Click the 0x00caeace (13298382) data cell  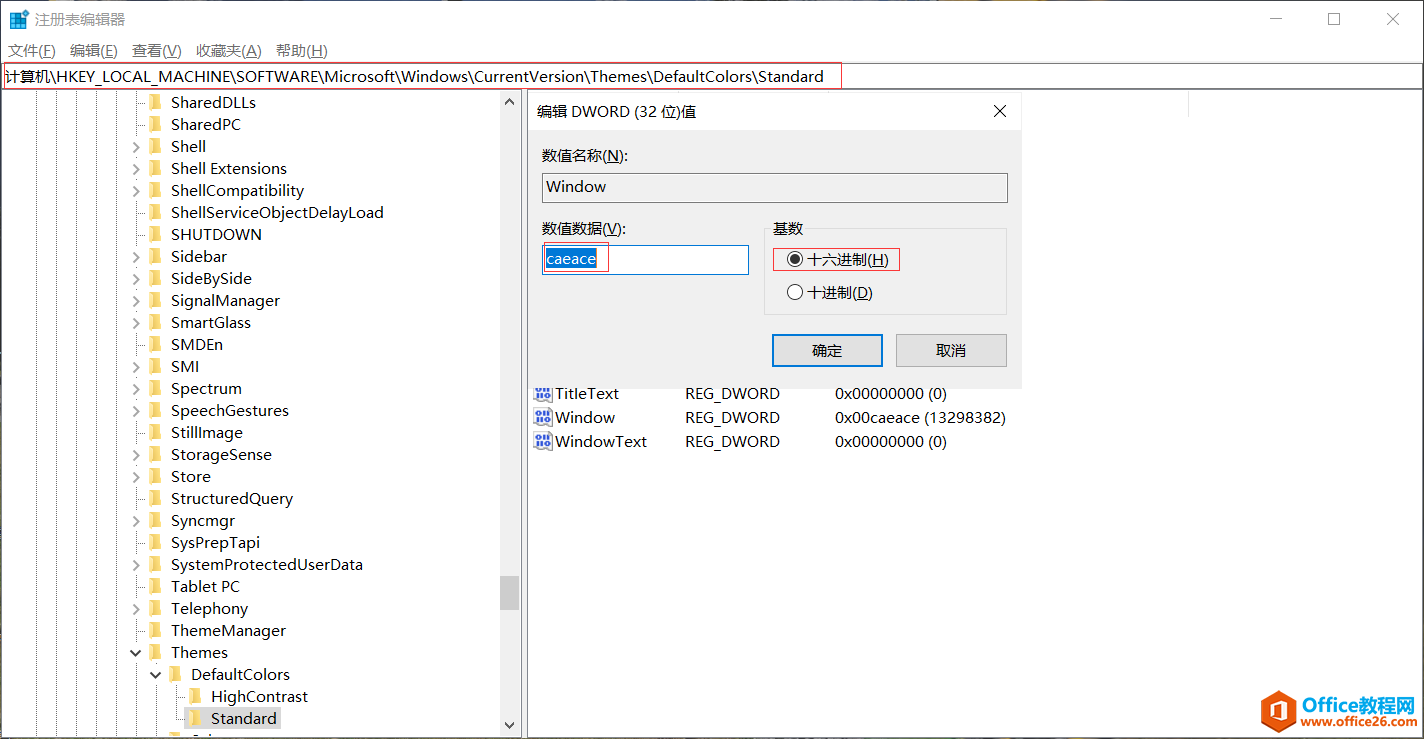point(920,417)
